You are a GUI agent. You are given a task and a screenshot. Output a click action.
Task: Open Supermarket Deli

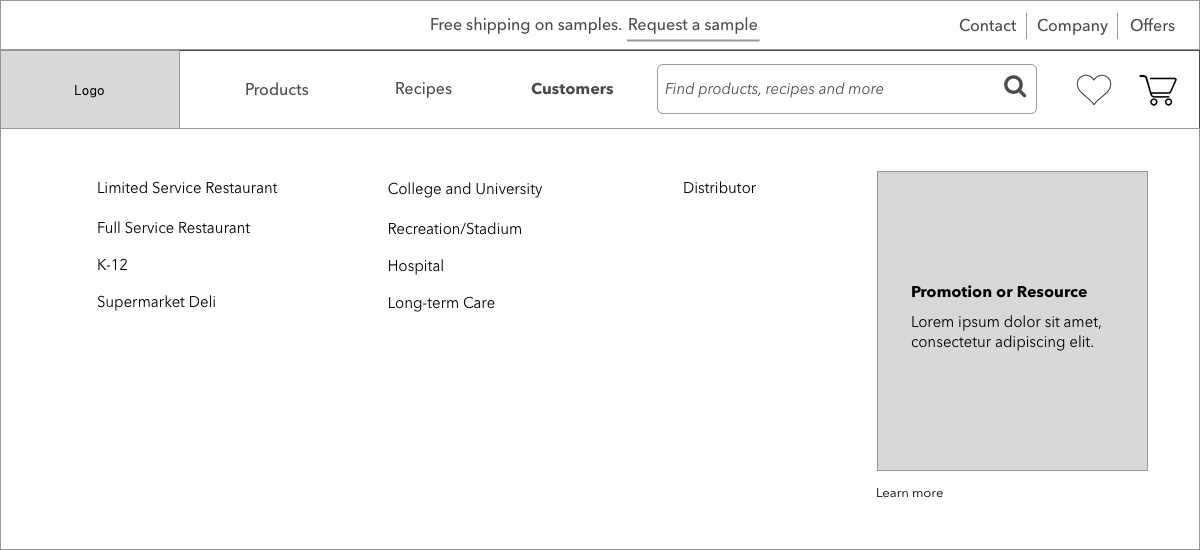tap(156, 302)
